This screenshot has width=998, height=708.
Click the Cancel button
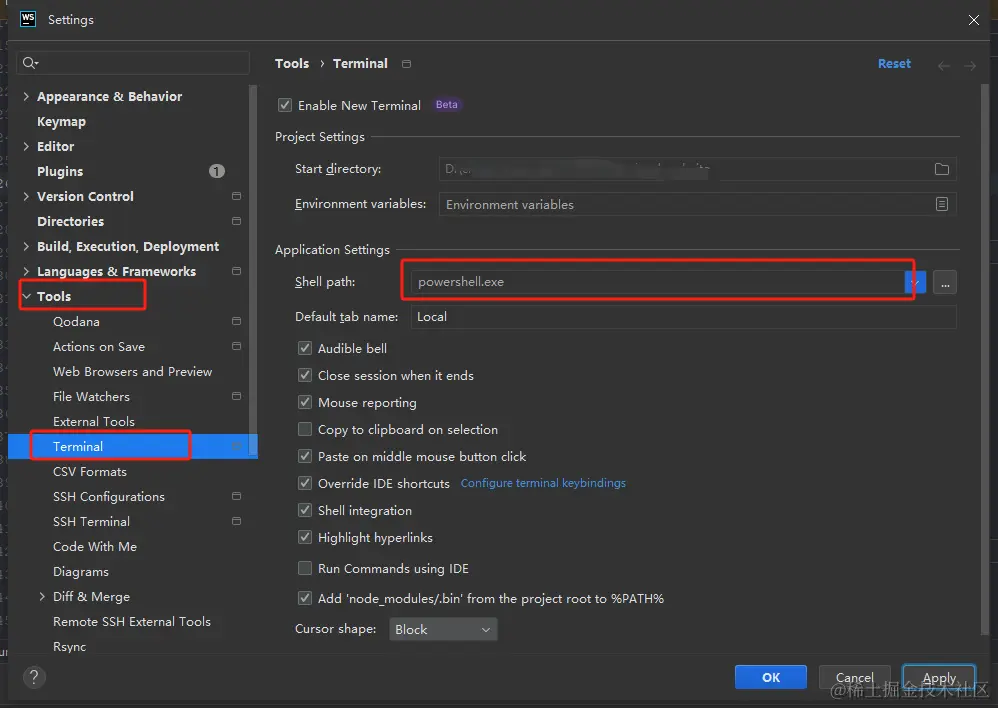(854, 677)
